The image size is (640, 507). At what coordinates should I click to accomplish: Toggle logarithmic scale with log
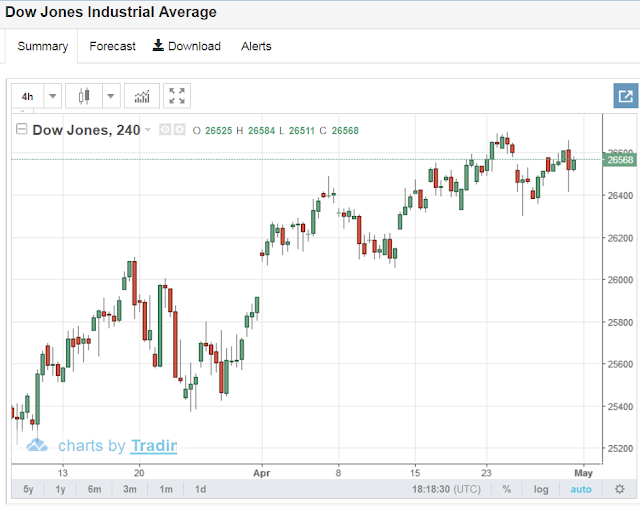pyautogui.click(x=541, y=489)
